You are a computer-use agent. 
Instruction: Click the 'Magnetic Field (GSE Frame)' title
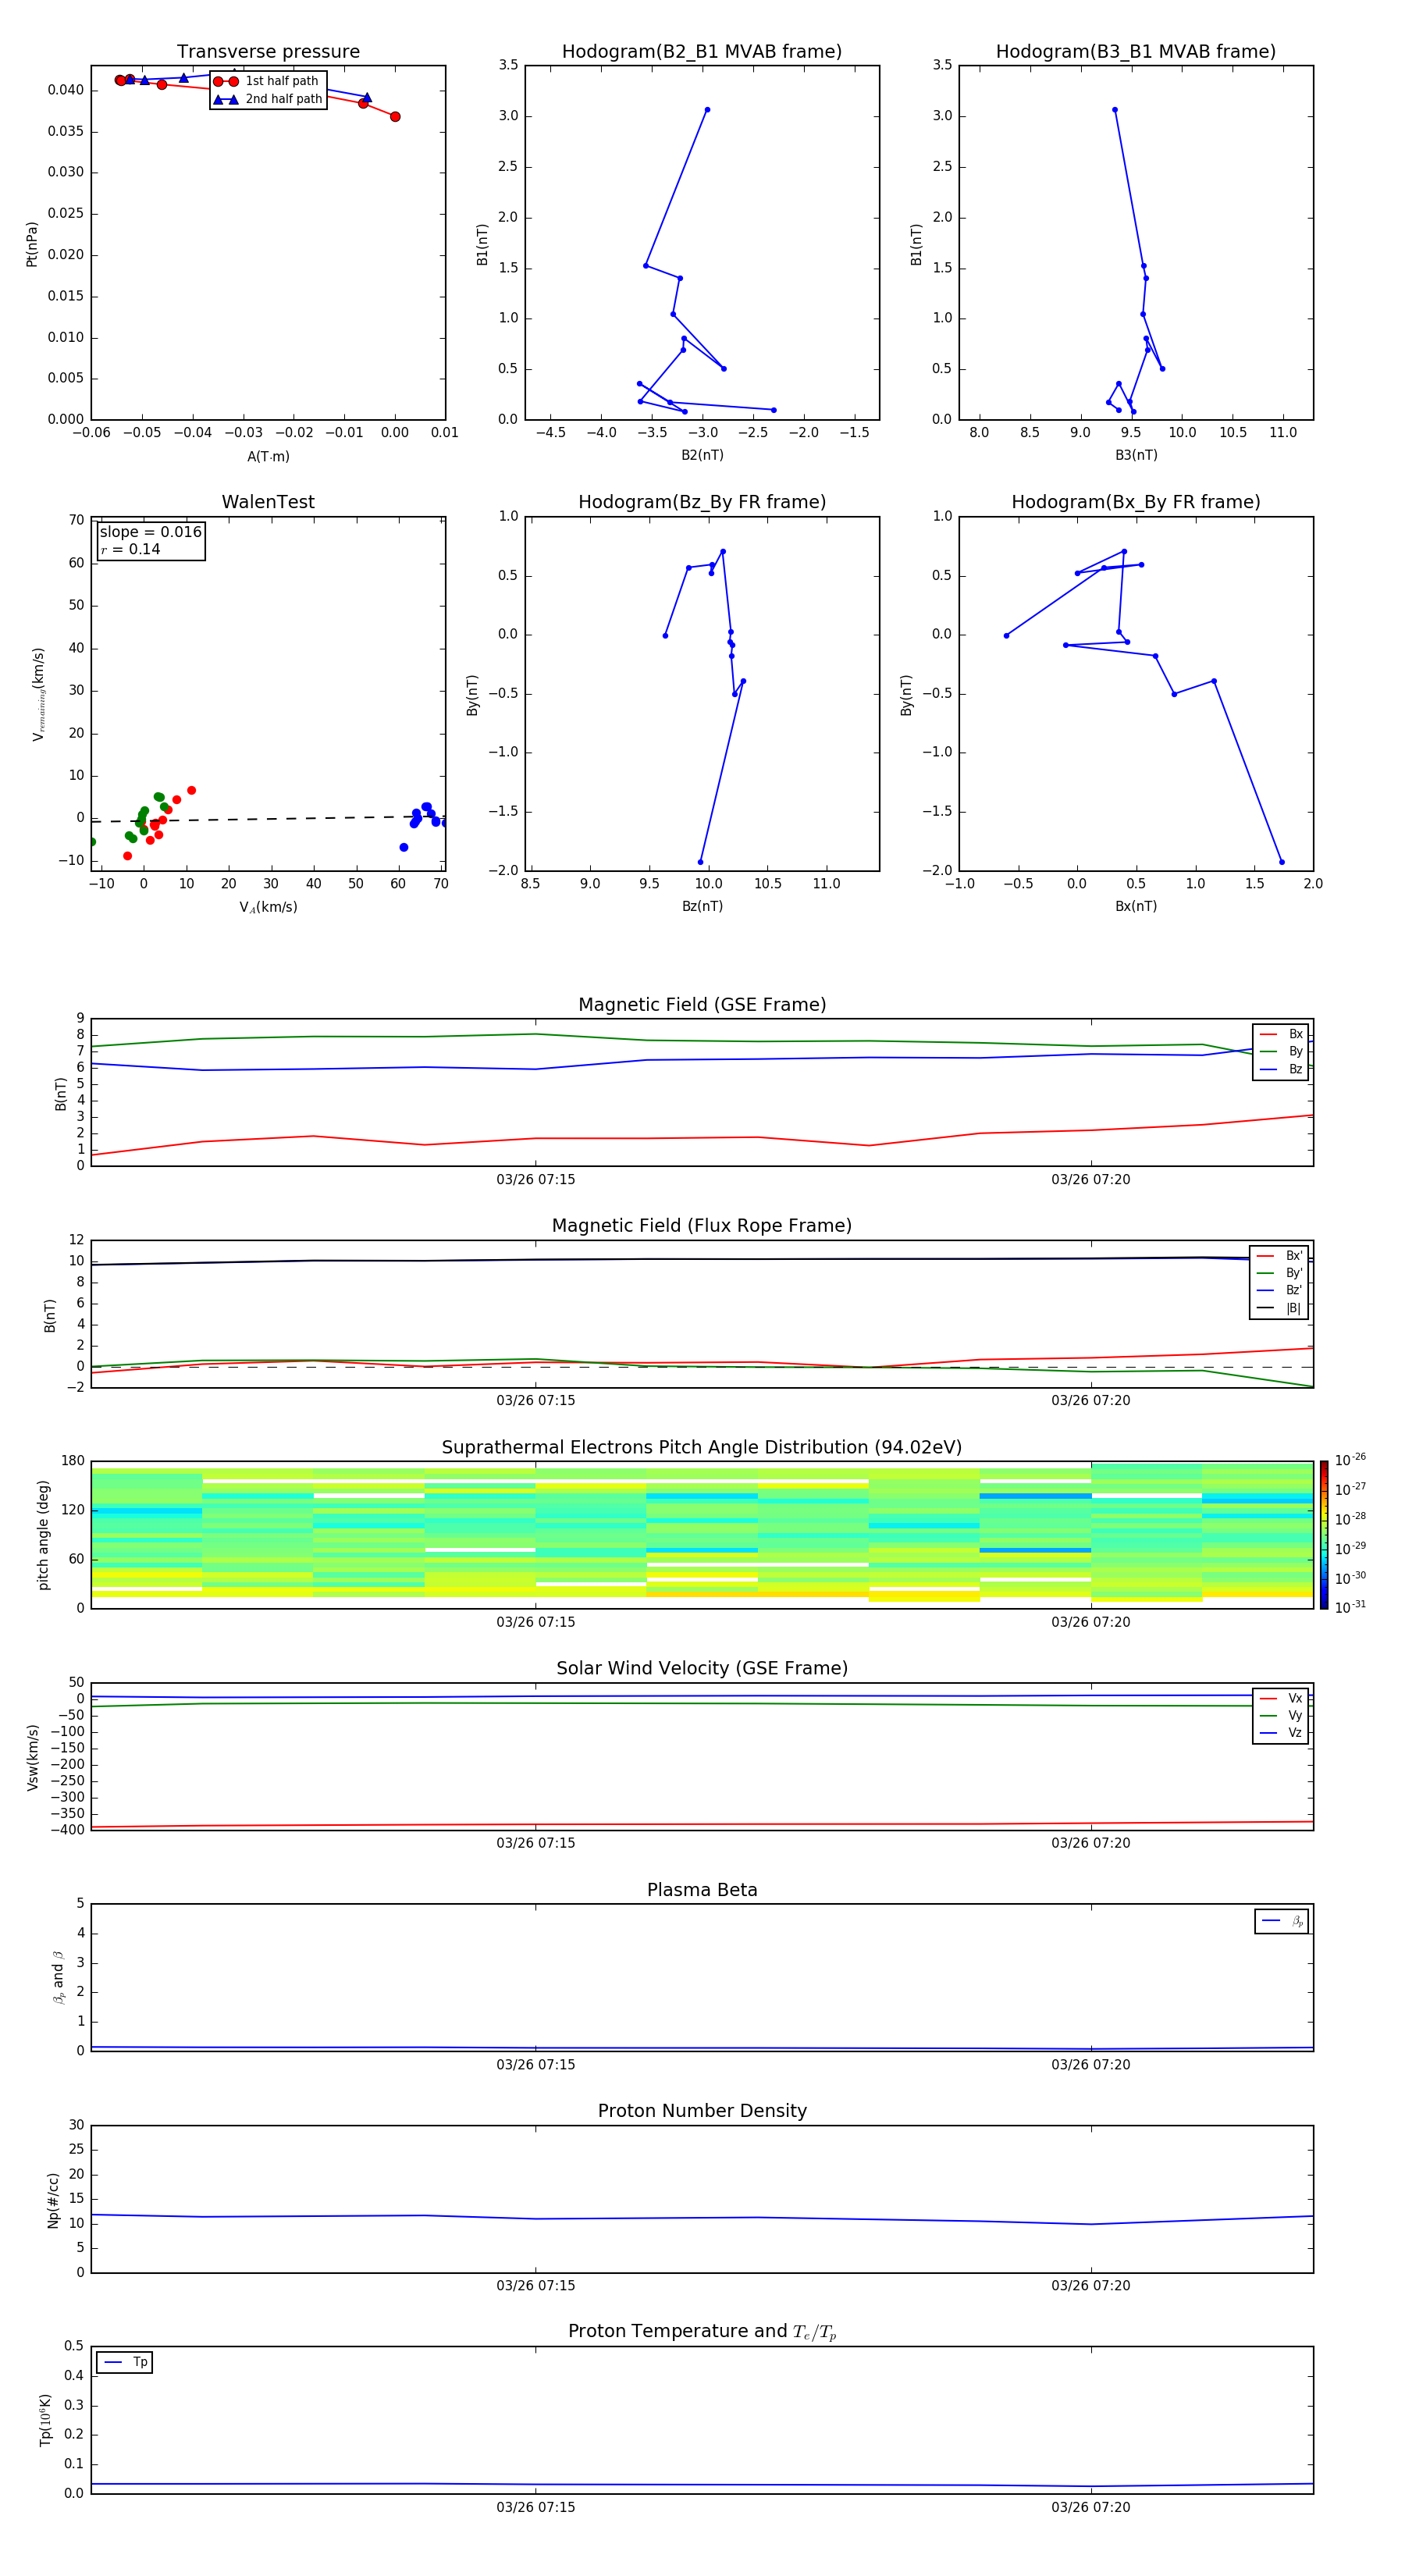(702, 1005)
